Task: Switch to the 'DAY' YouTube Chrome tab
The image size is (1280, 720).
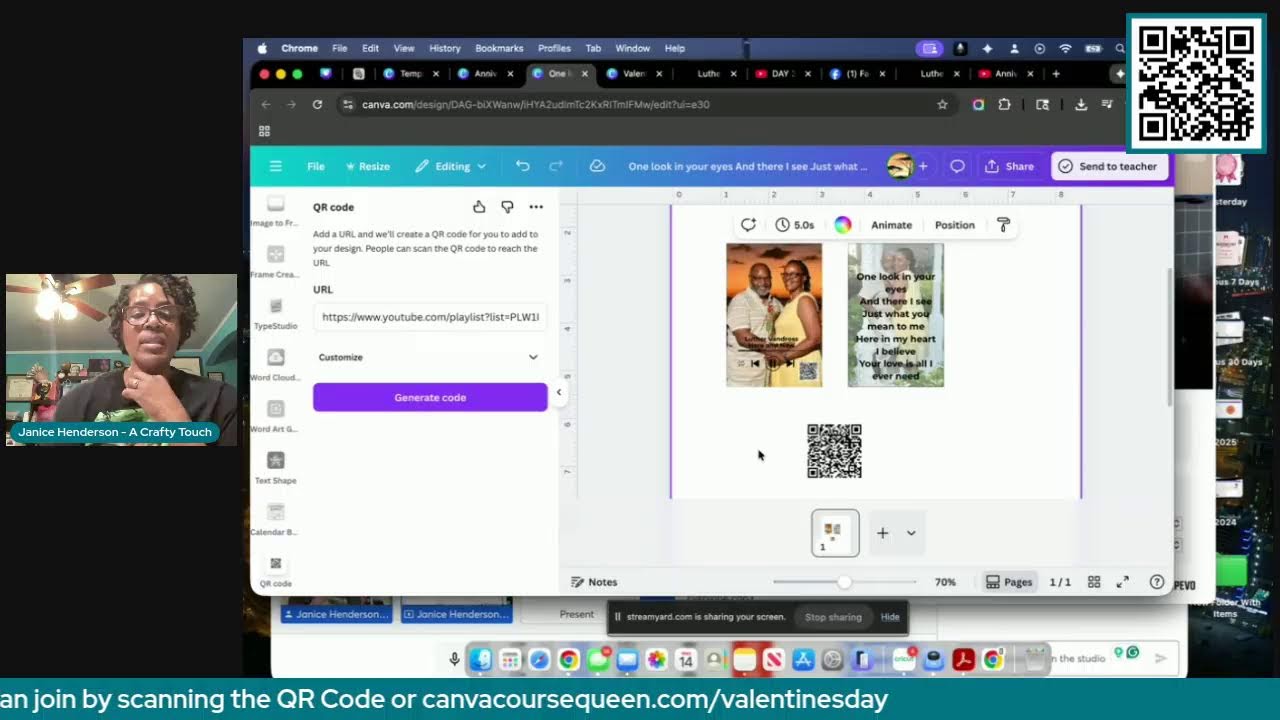Action: point(781,74)
